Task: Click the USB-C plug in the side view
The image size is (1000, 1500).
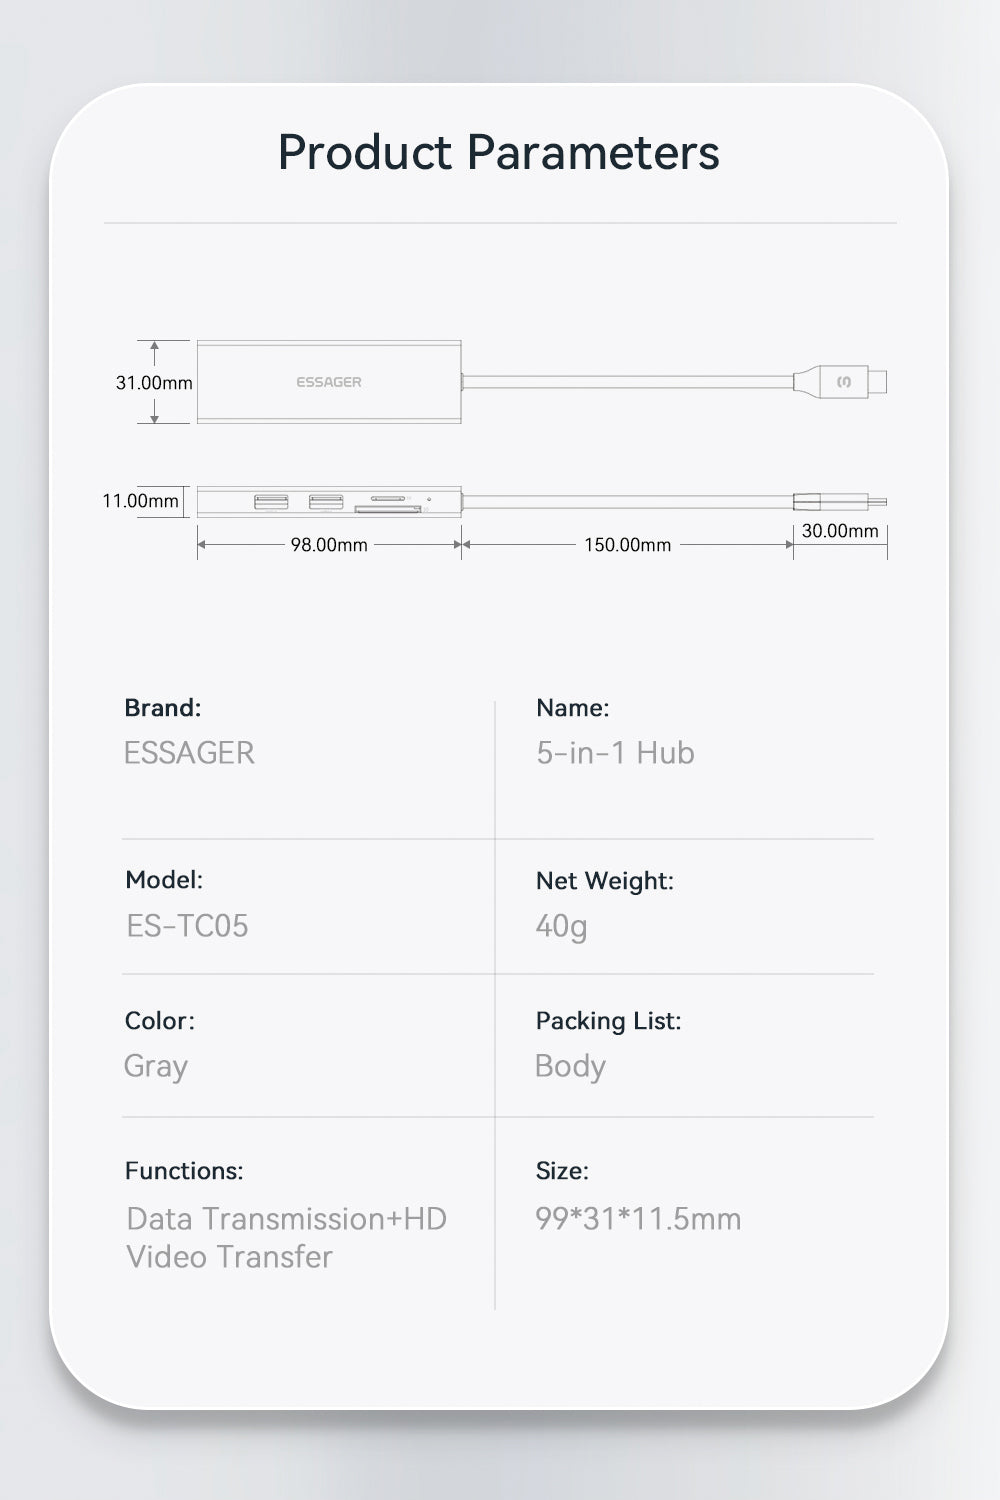Action: coord(838,501)
